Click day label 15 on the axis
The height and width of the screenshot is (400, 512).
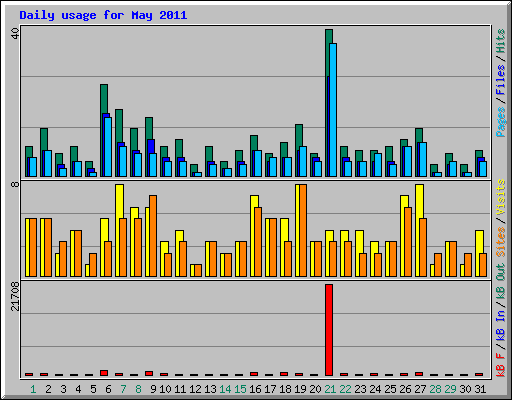coord(240,389)
